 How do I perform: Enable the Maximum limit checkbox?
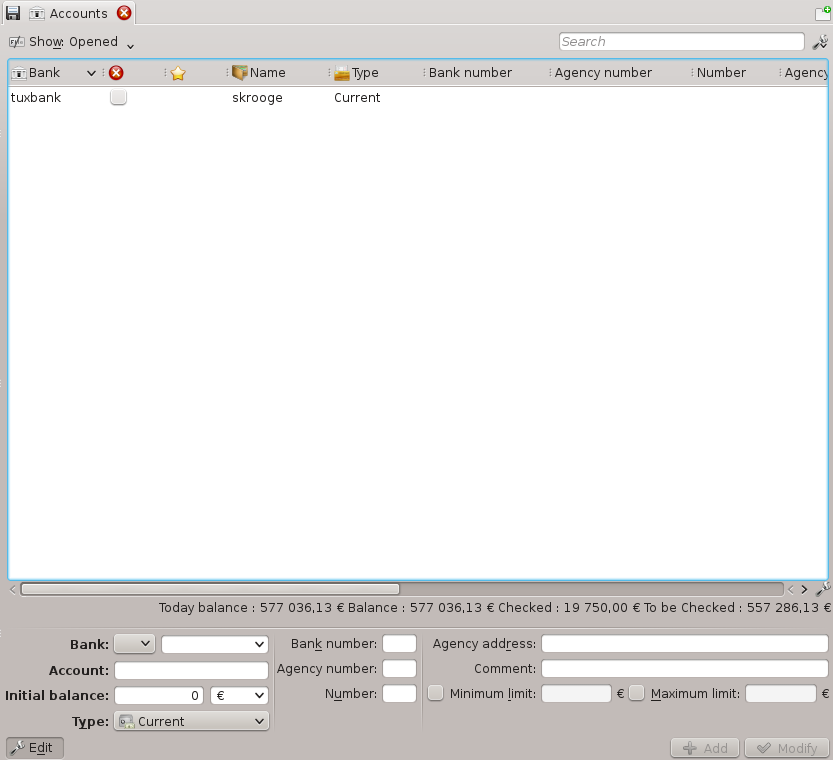[x=636, y=693]
